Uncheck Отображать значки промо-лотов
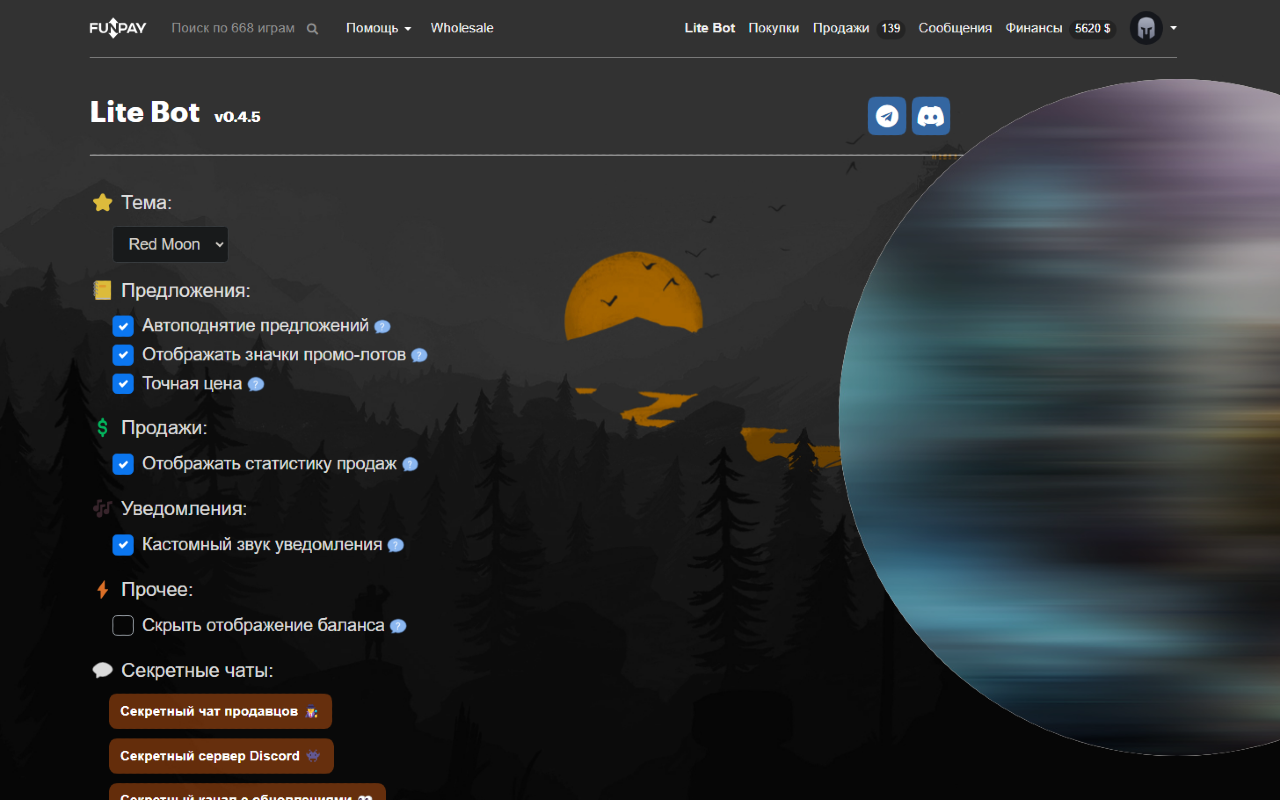Image resolution: width=1280 pixels, height=800 pixels. click(123, 355)
